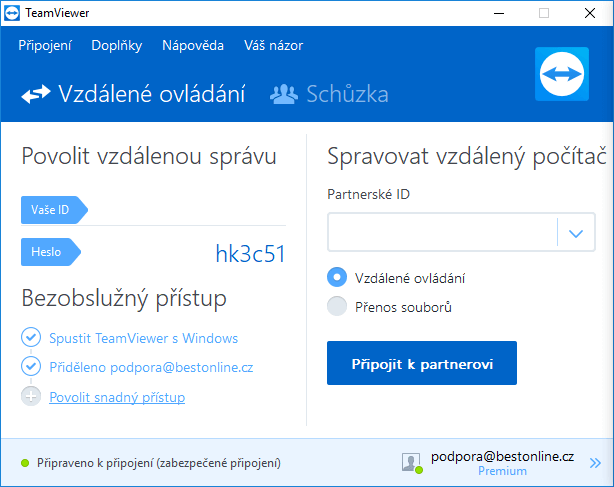Image resolution: width=614 pixels, height=487 pixels.
Task: Click the Připraveno k připojení status text
Action: tap(159, 463)
